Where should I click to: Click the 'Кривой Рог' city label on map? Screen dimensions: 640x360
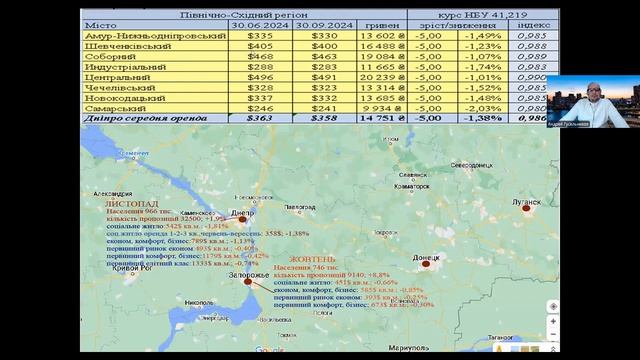point(132,268)
